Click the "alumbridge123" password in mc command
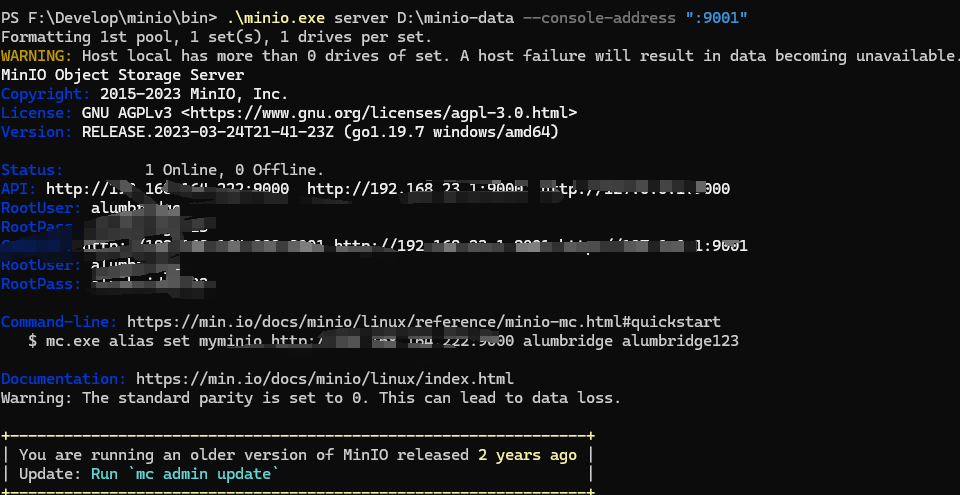This screenshot has height=495, width=960. tap(680, 341)
